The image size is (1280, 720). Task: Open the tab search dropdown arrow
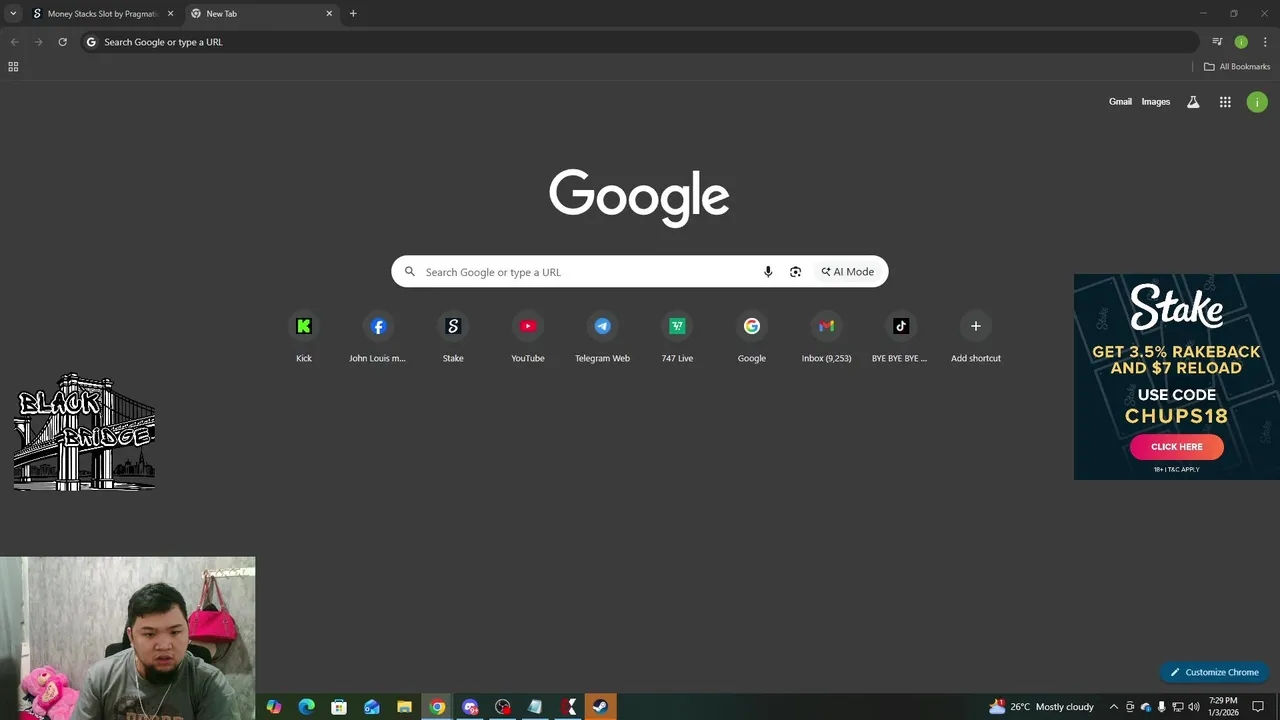13,14
